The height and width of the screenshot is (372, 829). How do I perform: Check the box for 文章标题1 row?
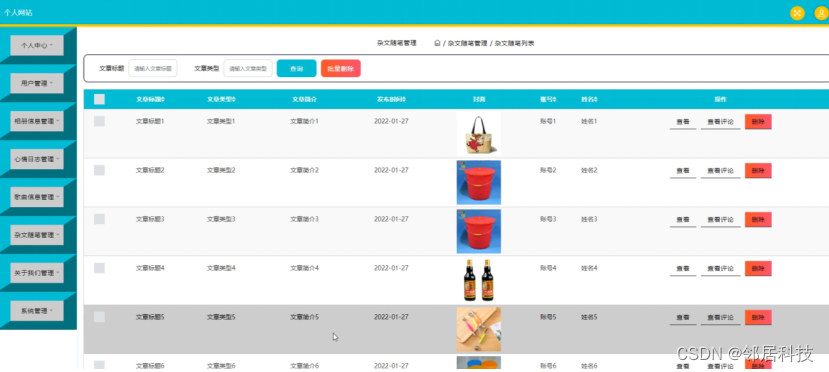point(99,122)
